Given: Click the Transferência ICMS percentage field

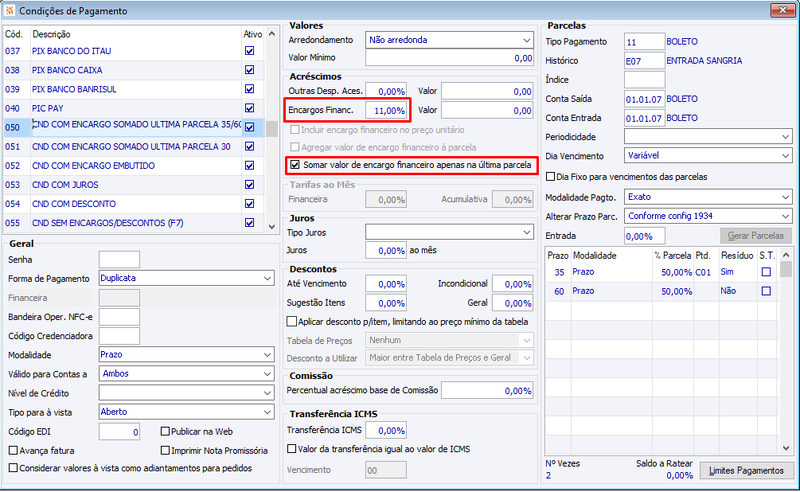Looking at the screenshot, I should click(386, 430).
